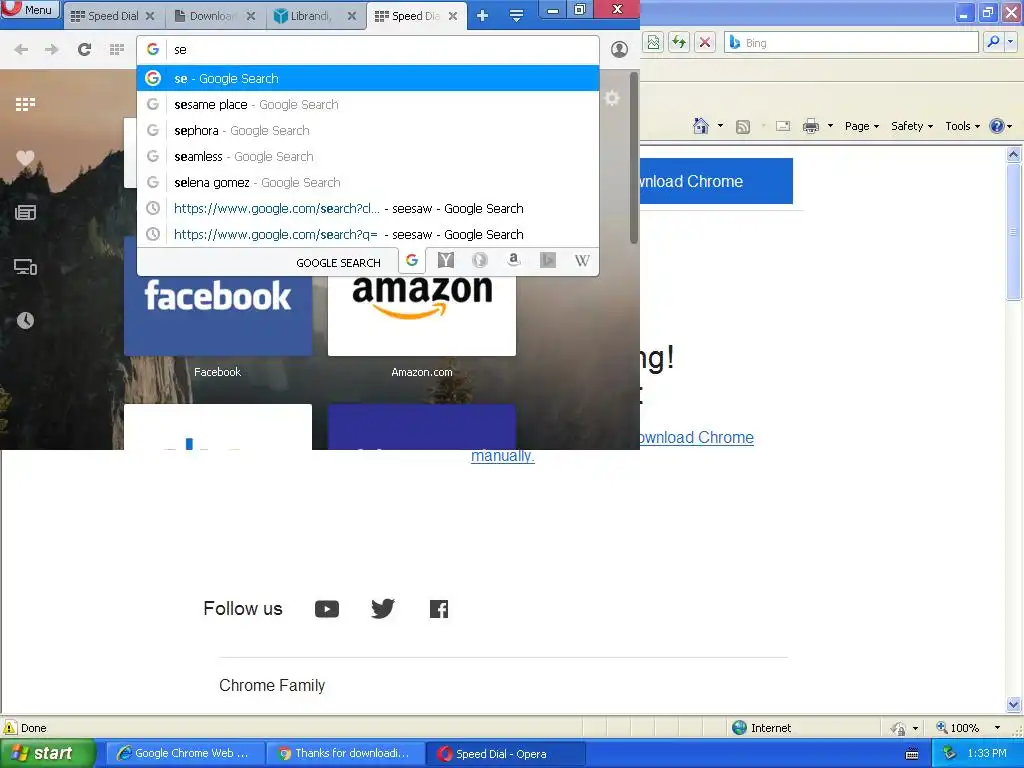Click the Opera address bar field

tap(368, 50)
